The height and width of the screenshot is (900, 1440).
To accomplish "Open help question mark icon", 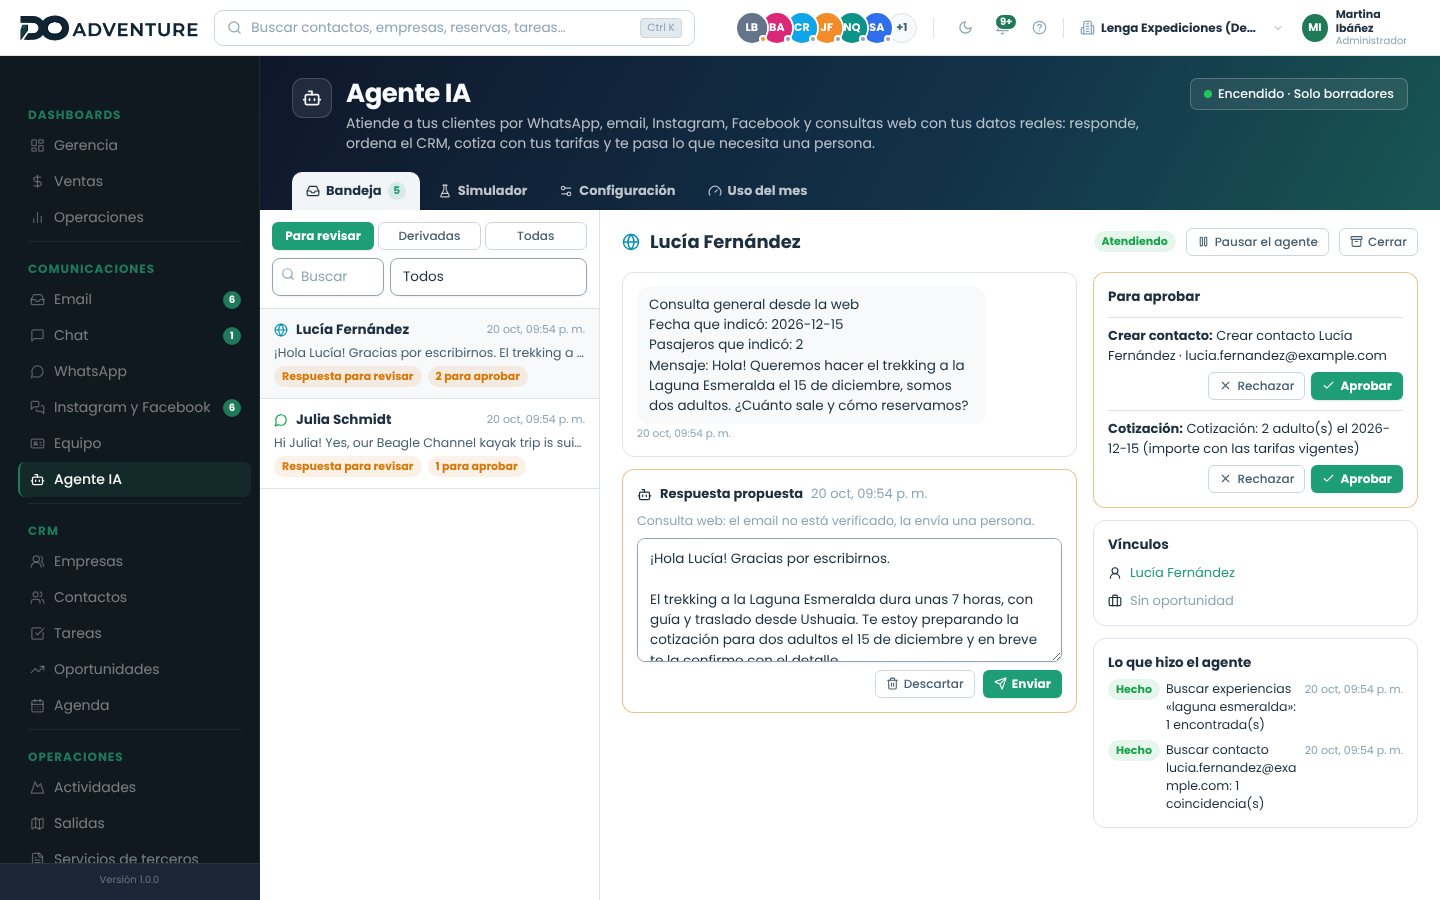I will pyautogui.click(x=1039, y=28).
